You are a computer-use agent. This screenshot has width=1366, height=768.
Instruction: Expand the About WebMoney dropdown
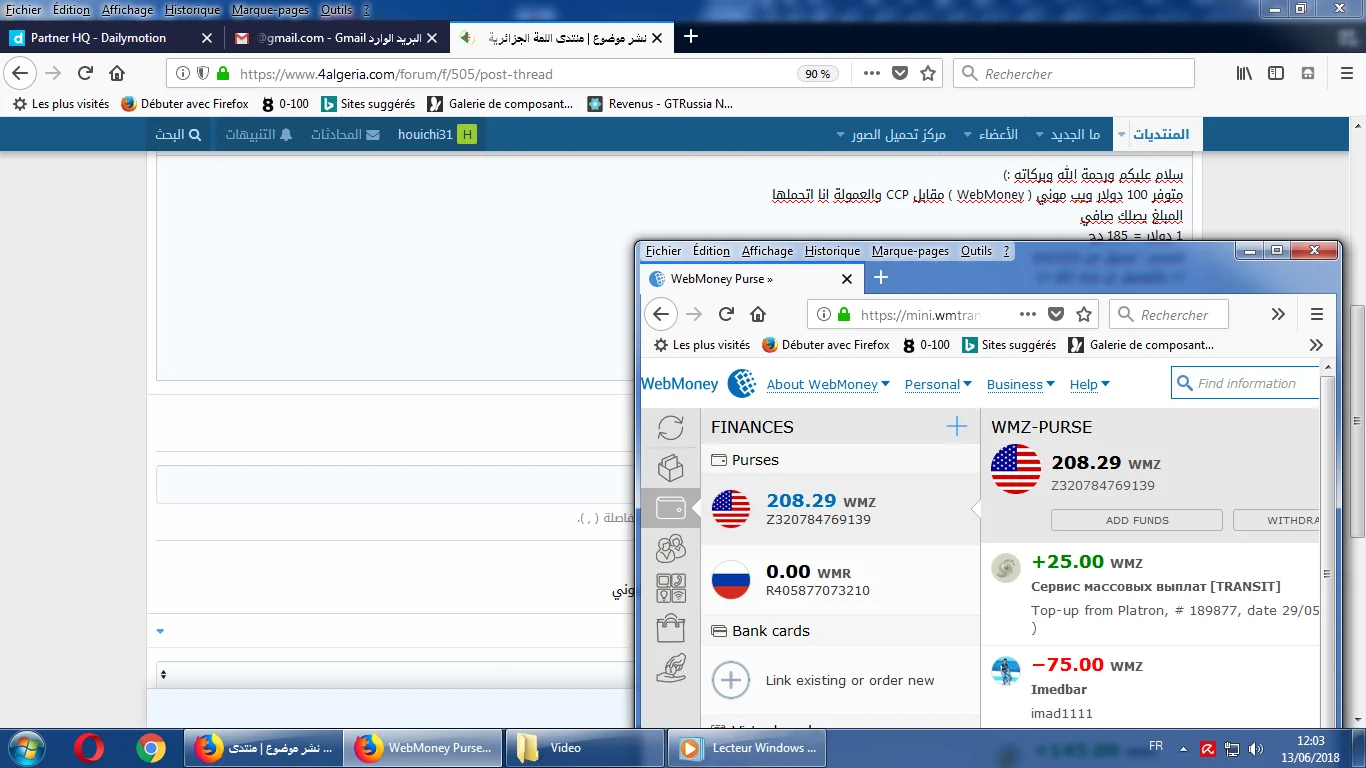coord(827,384)
